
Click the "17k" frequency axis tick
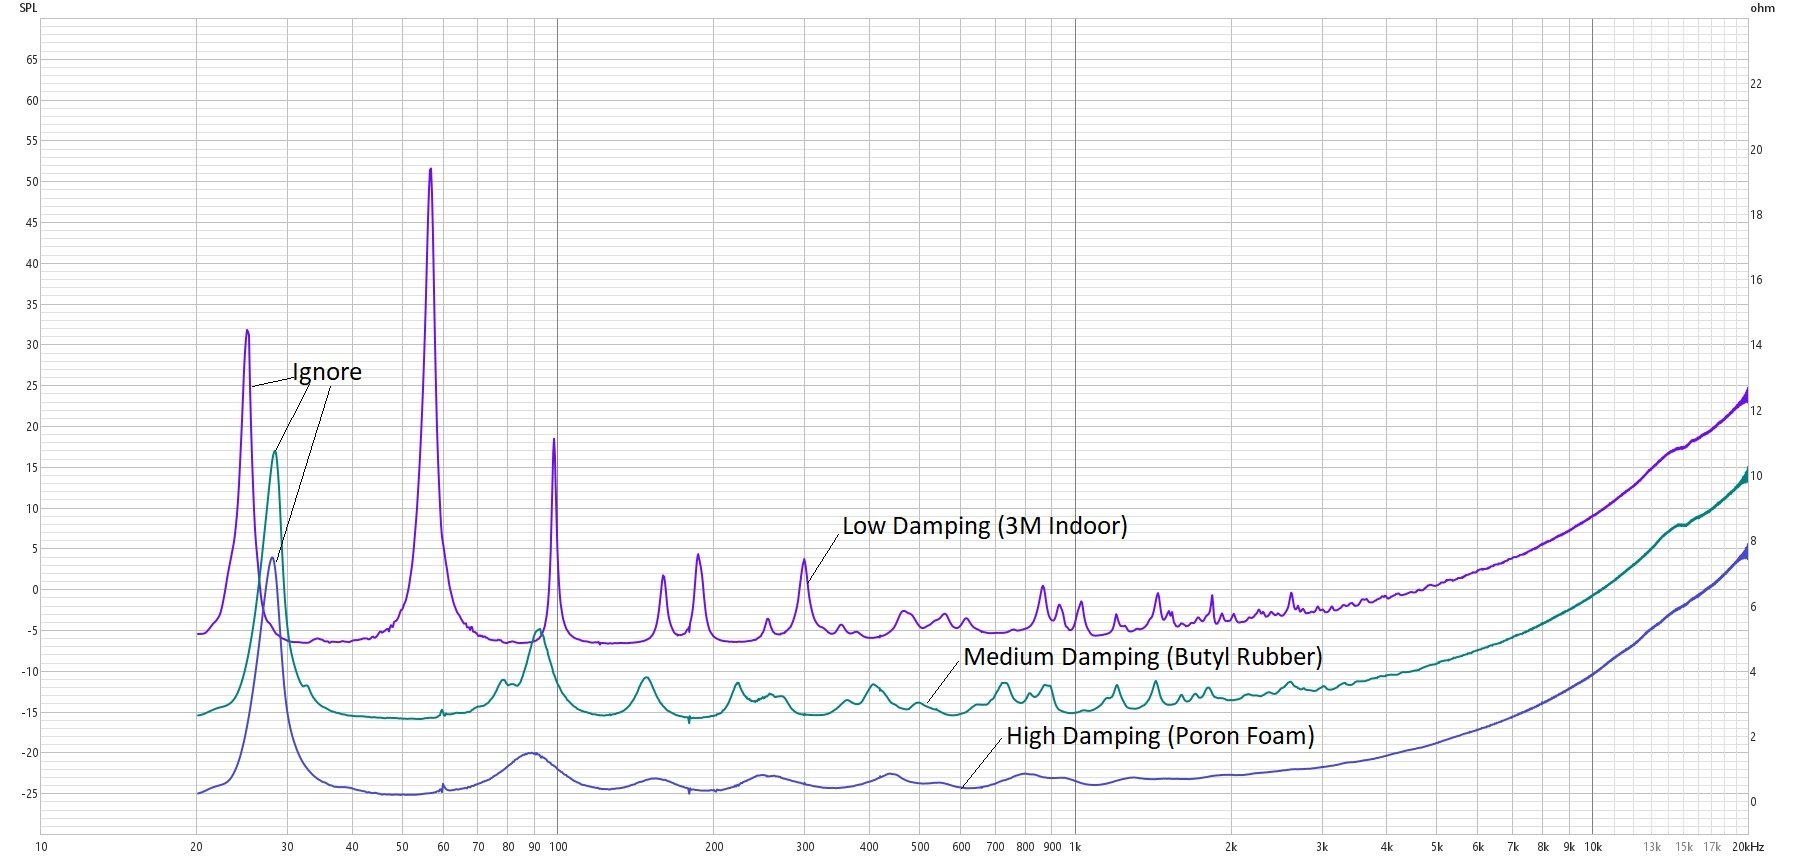1712,847
